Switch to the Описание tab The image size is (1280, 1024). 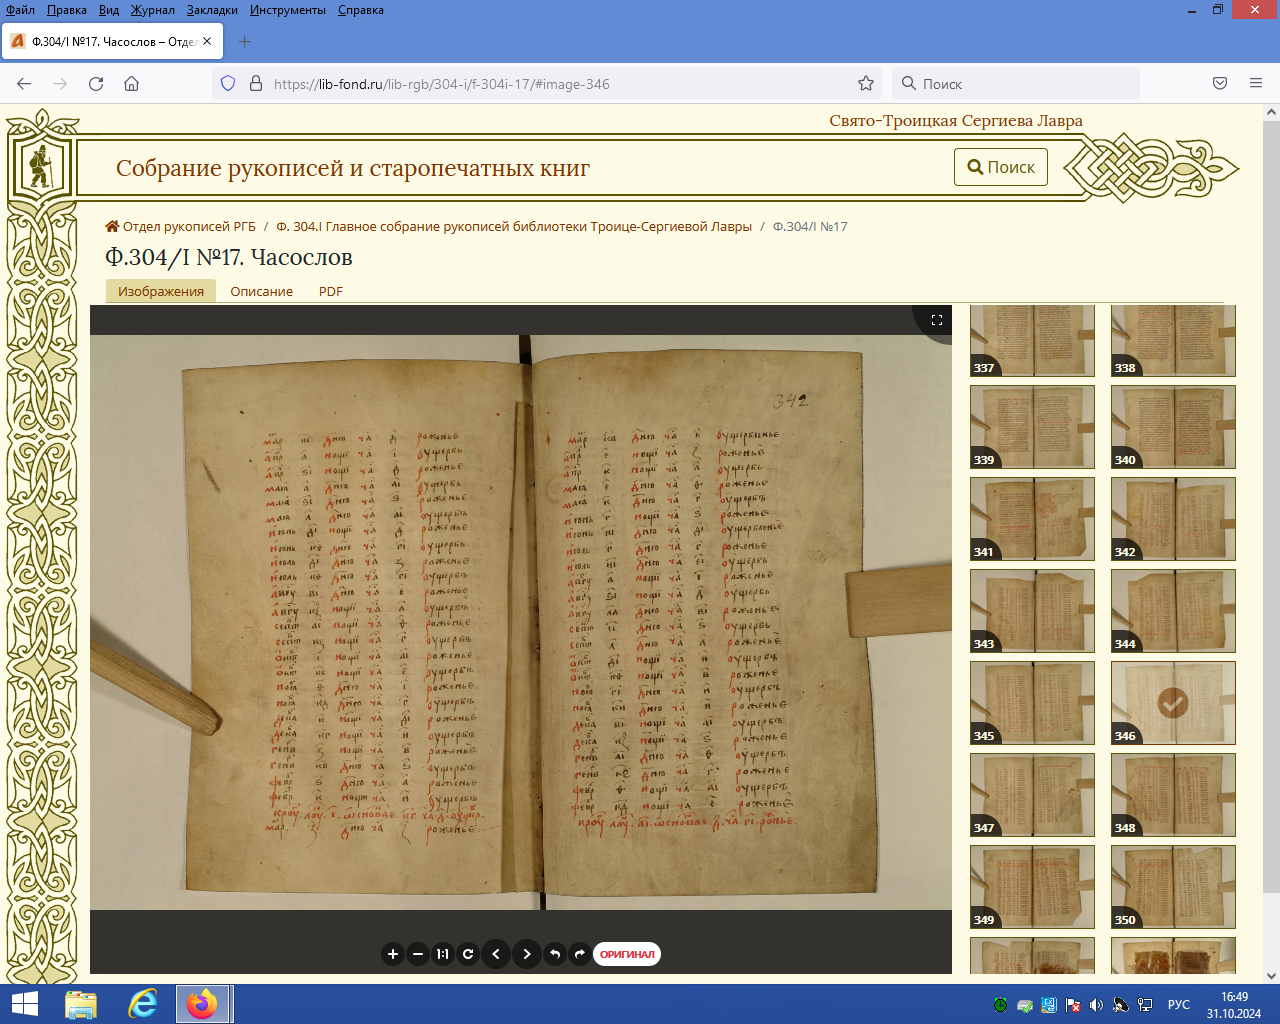point(261,292)
